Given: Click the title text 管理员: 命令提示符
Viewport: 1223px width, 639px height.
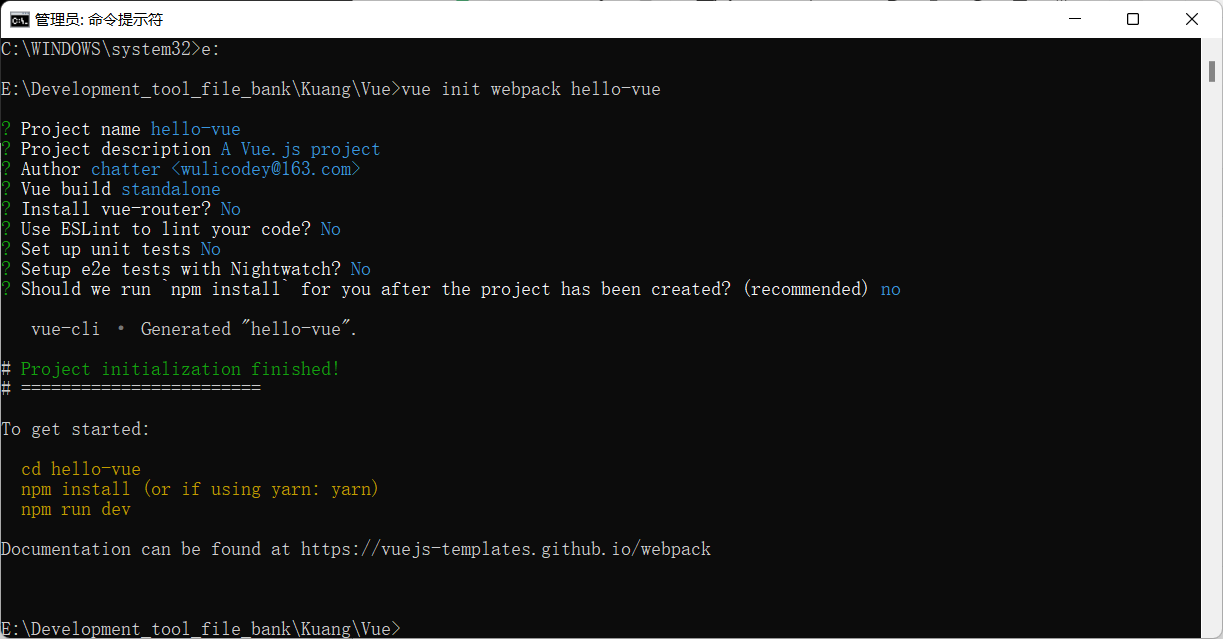Looking at the screenshot, I should click(99, 19).
